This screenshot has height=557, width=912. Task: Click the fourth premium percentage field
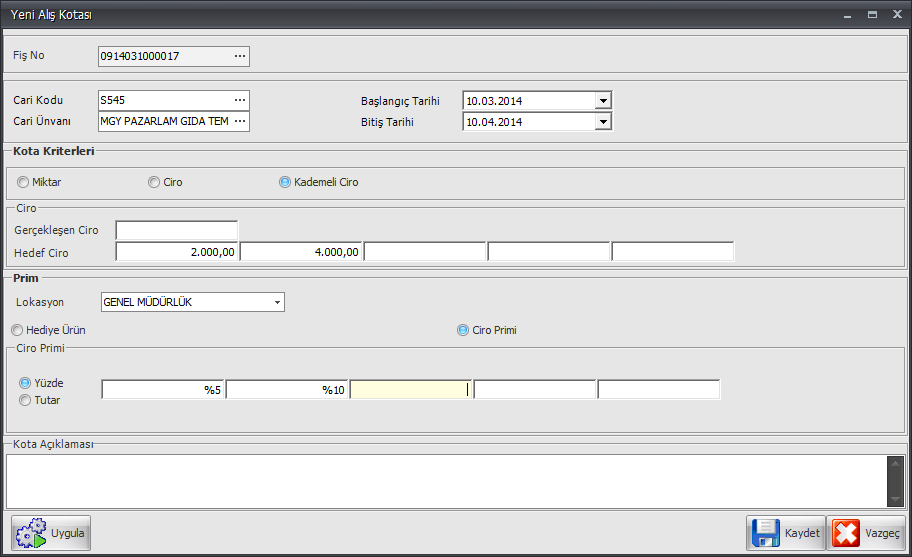coord(535,390)
